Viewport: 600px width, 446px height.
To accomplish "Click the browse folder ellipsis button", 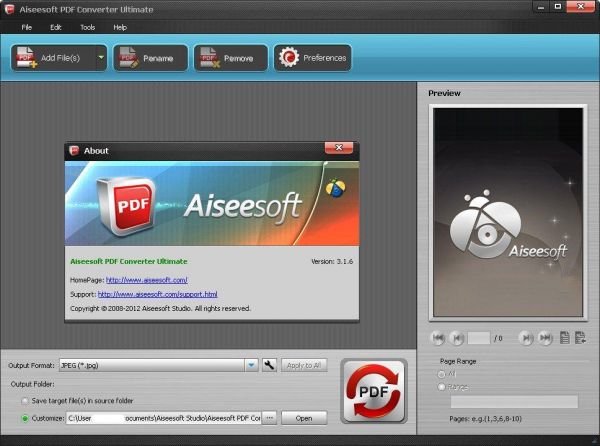I will point(270,418).
